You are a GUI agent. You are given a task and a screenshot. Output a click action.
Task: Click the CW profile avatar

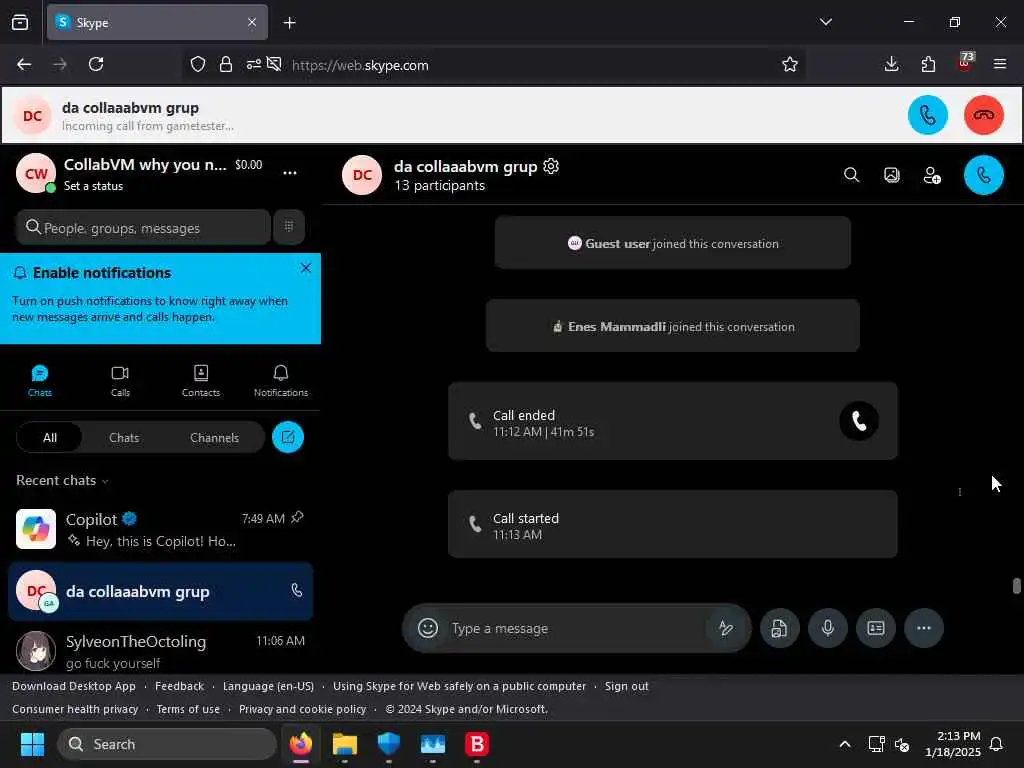[x=35, y=174]
